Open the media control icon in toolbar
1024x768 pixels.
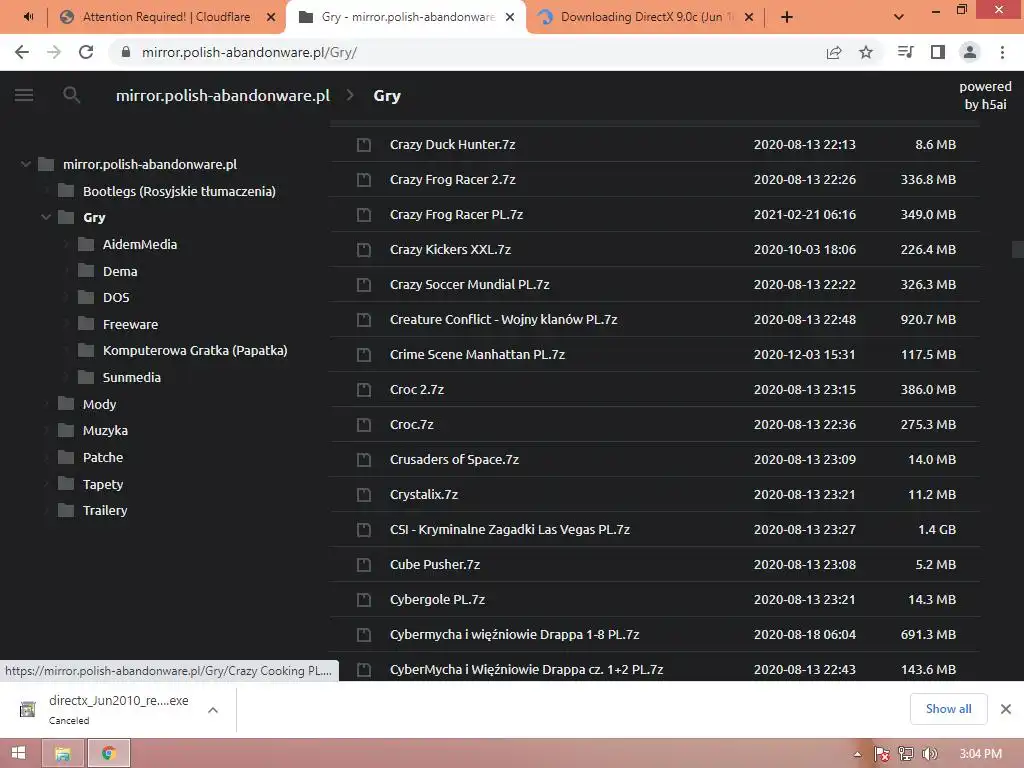tap(905, 52)
